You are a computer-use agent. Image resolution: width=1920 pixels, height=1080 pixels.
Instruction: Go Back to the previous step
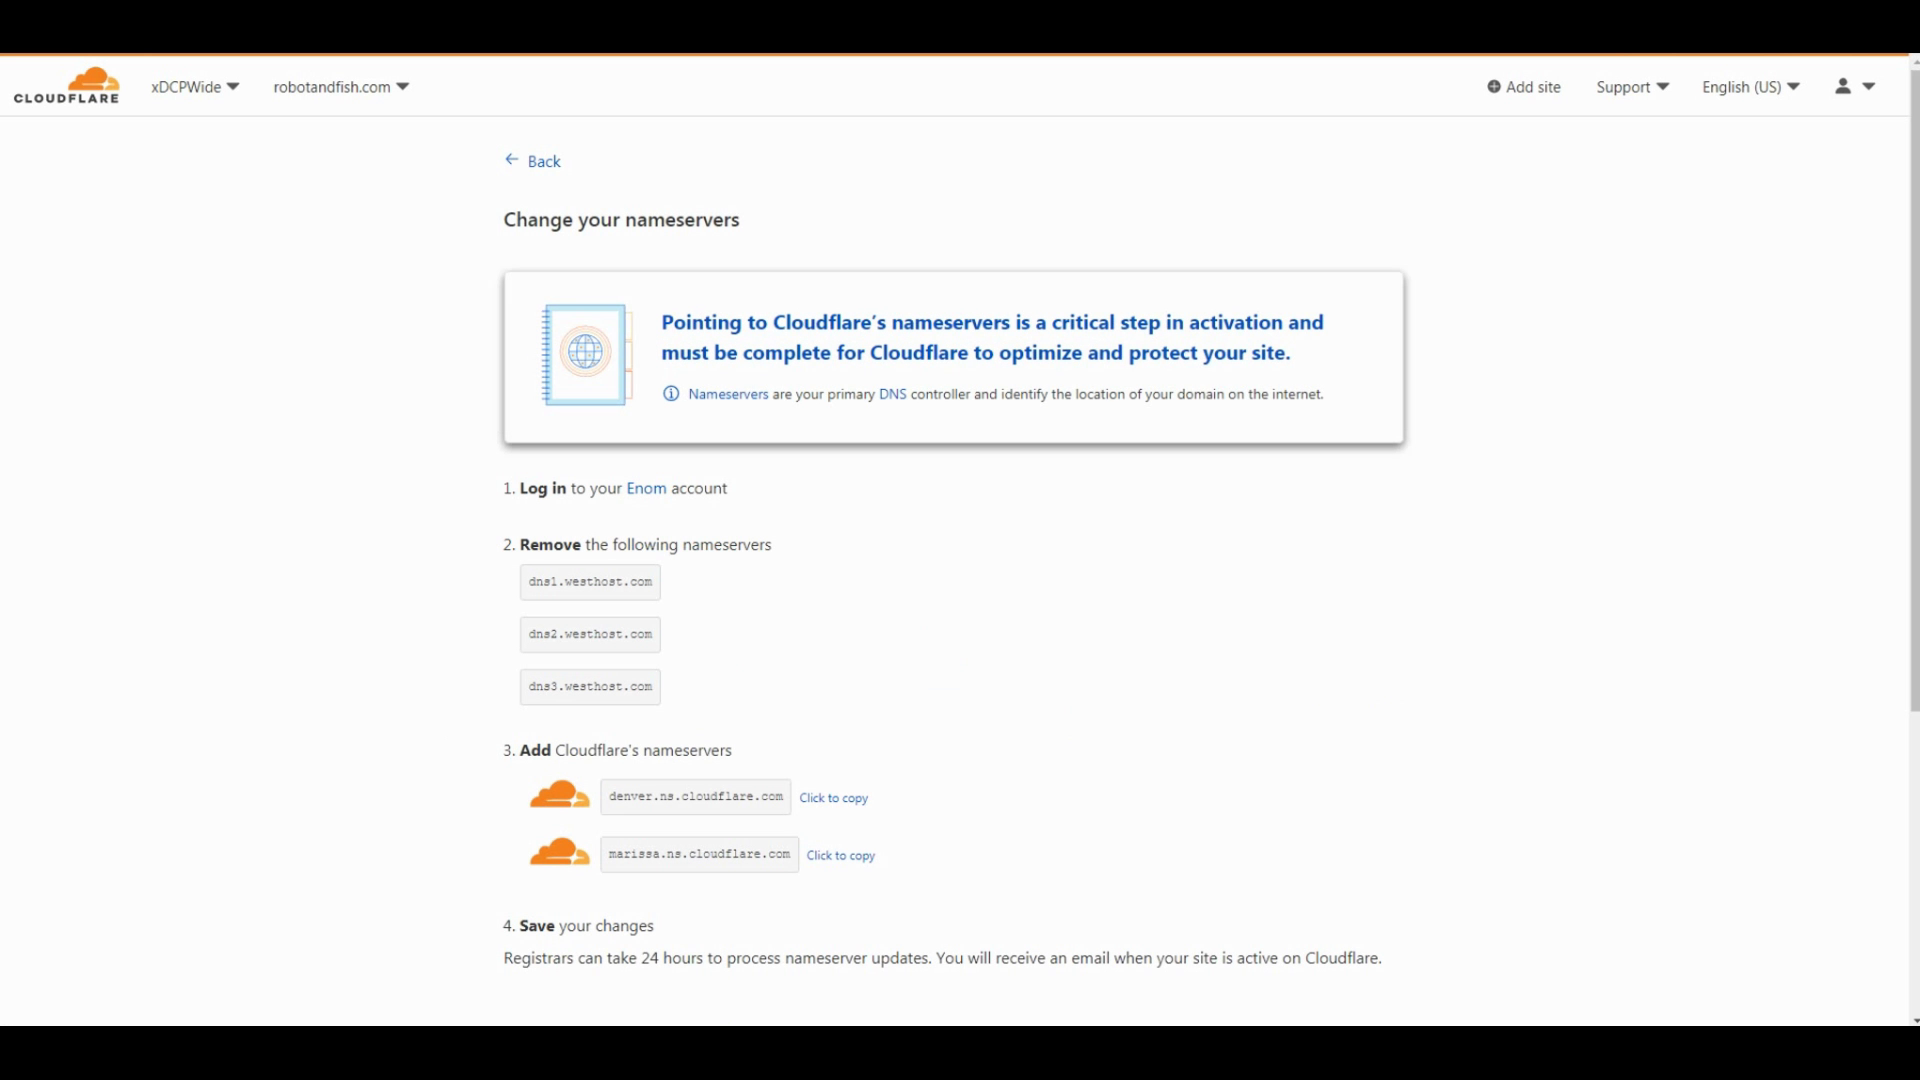coord(544,161)
